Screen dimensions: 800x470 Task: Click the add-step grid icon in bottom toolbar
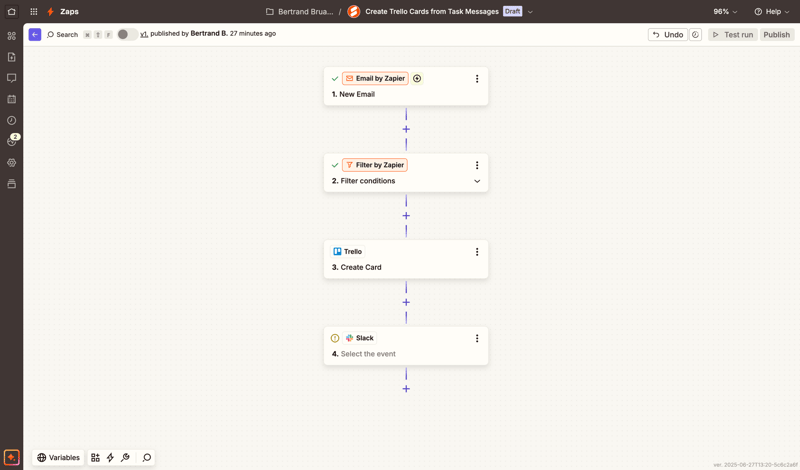pos(95,457)
